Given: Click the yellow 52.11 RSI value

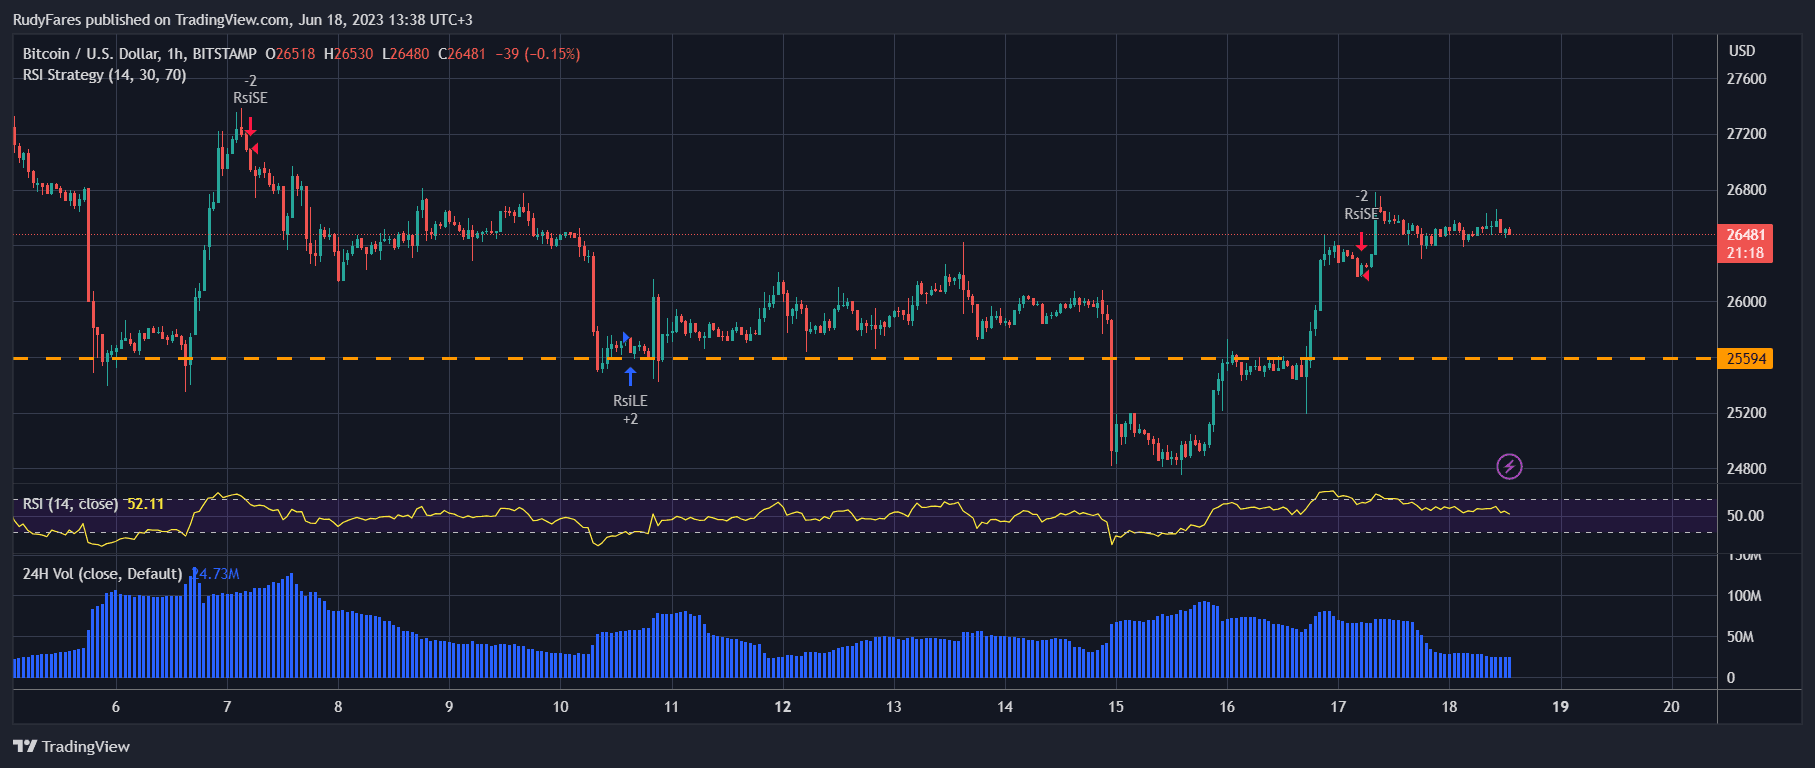Looking at the screenshot, I should point(146,504).
